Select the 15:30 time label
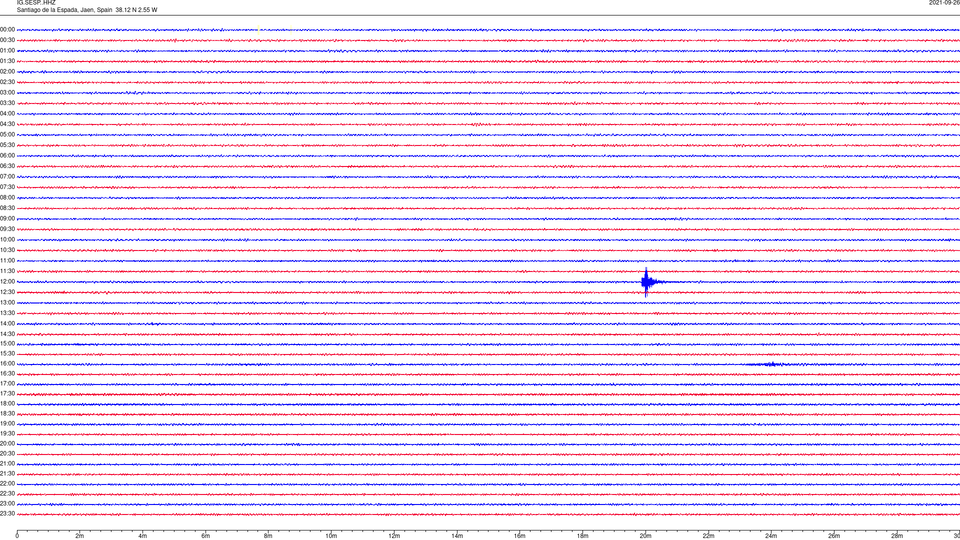Image resolution: width=960 pixels, height=540 pixels. tap(7, 354)
